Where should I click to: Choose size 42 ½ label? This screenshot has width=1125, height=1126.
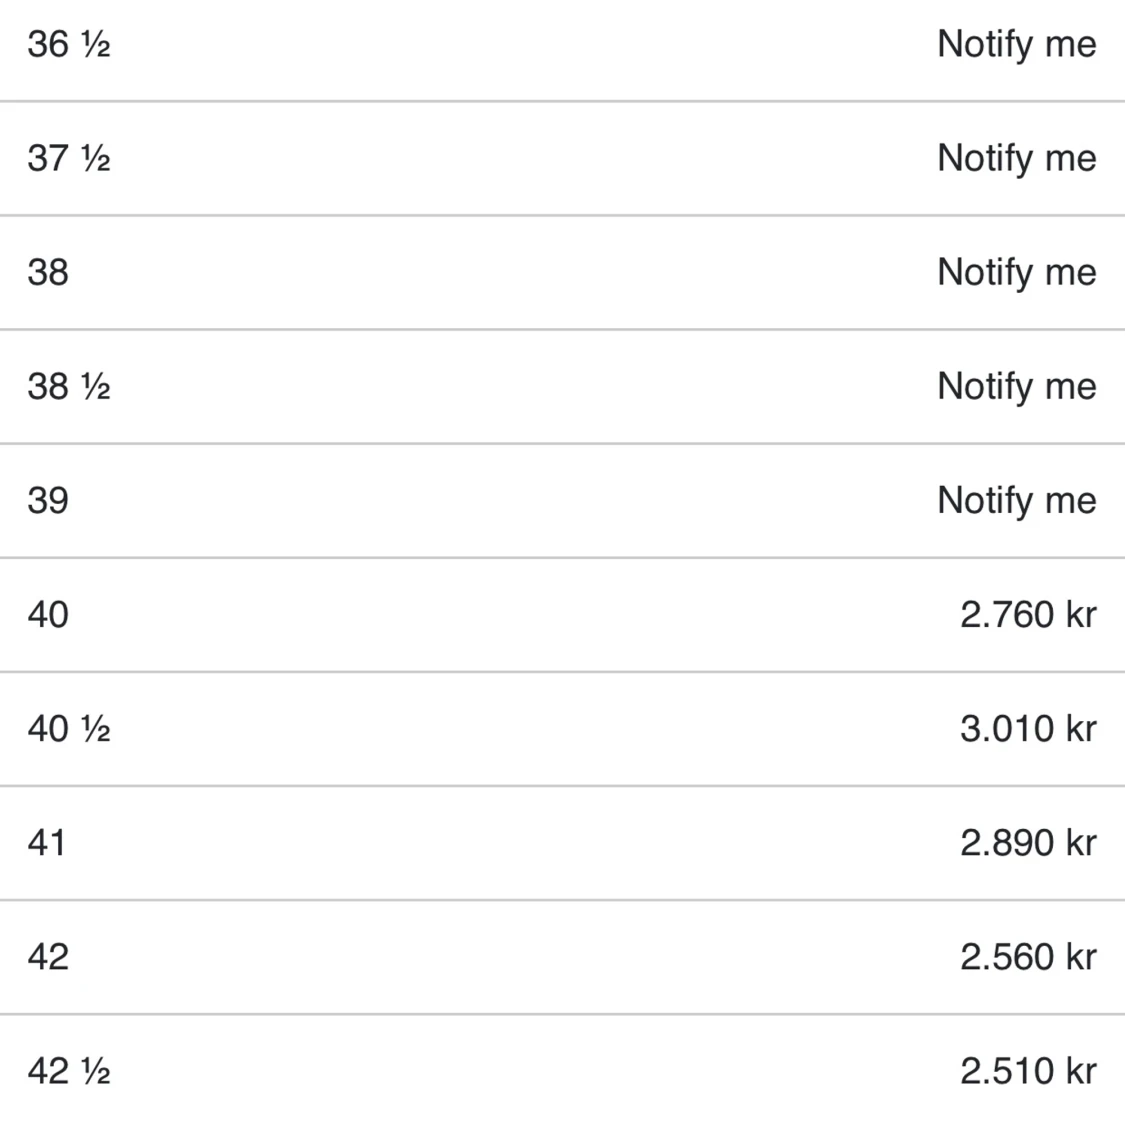pos(69,1071)
